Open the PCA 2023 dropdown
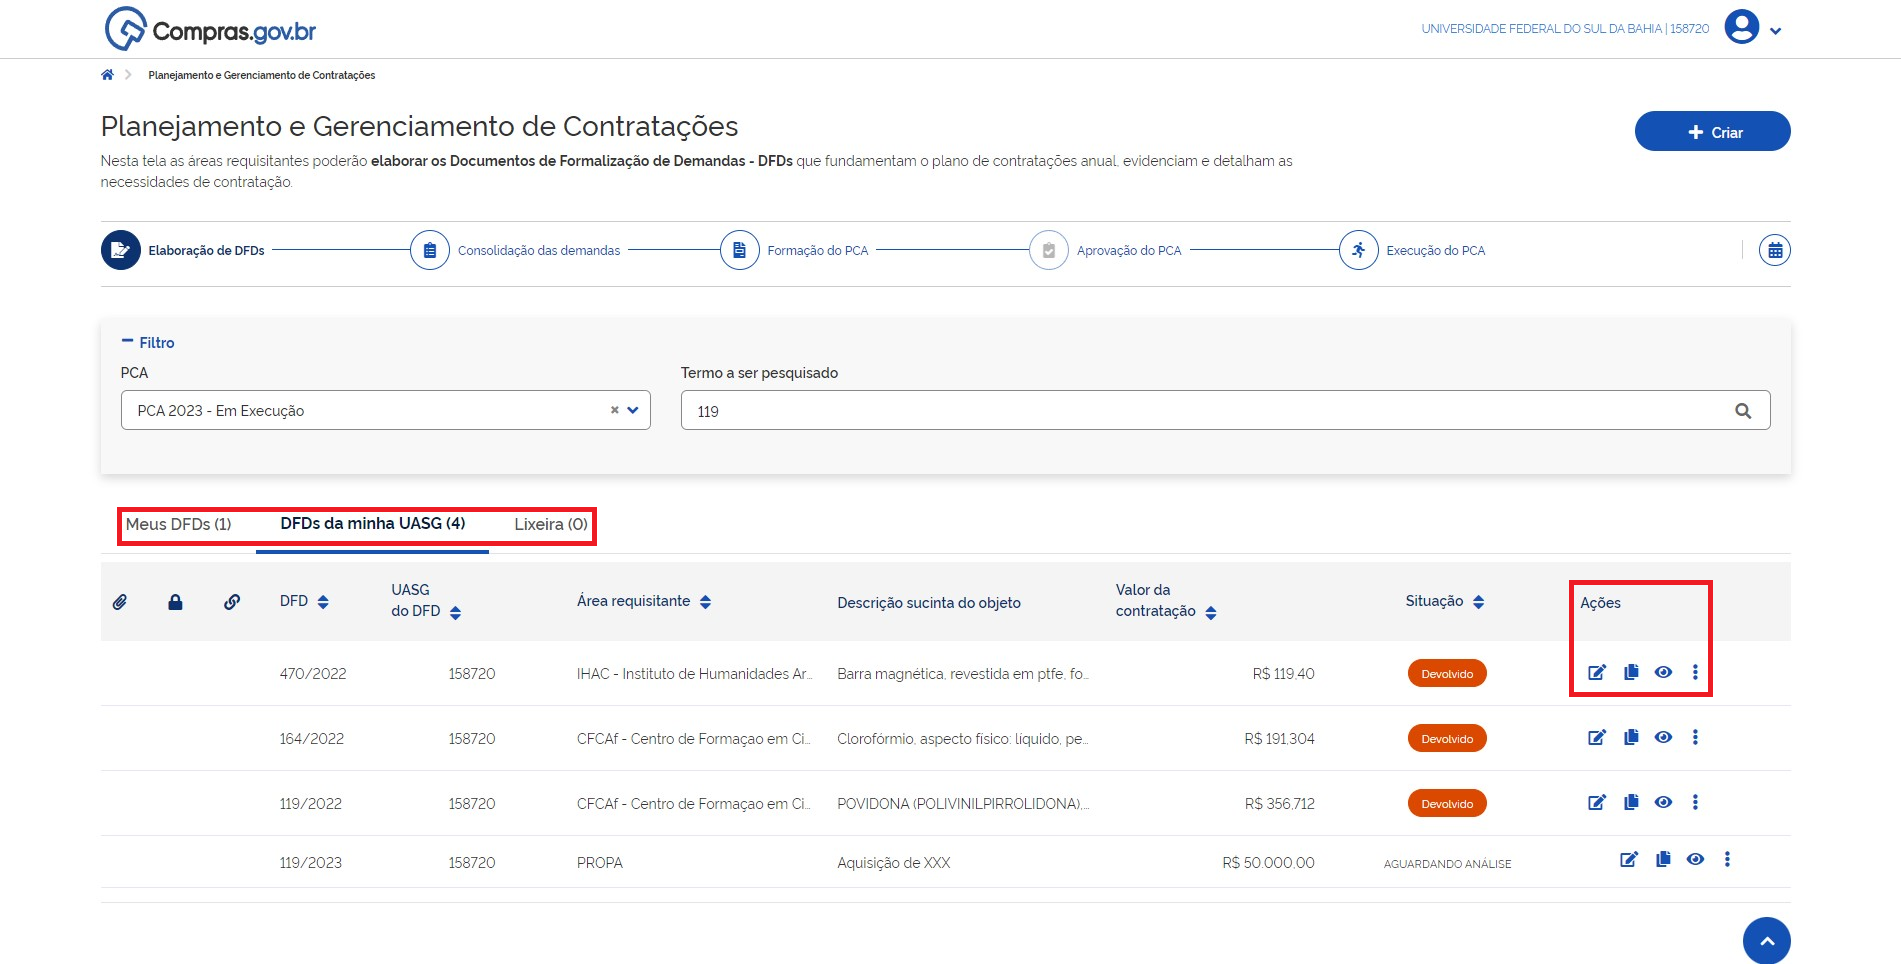 (632, 410)
